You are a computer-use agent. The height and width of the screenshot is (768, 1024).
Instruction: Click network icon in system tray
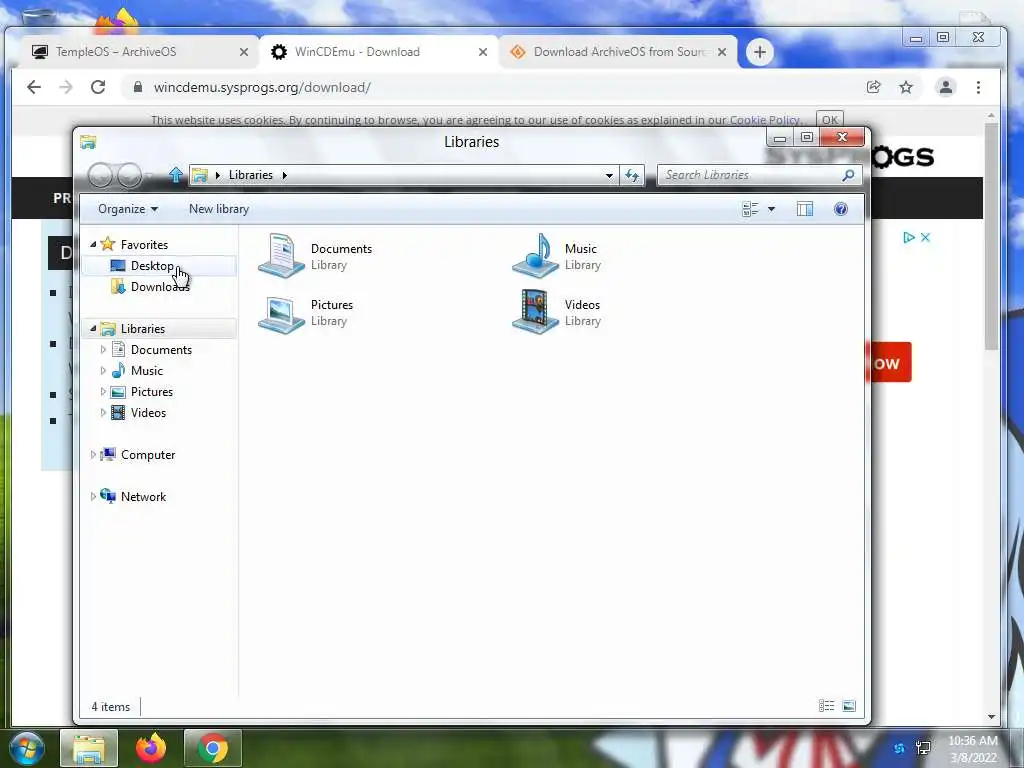923,748
